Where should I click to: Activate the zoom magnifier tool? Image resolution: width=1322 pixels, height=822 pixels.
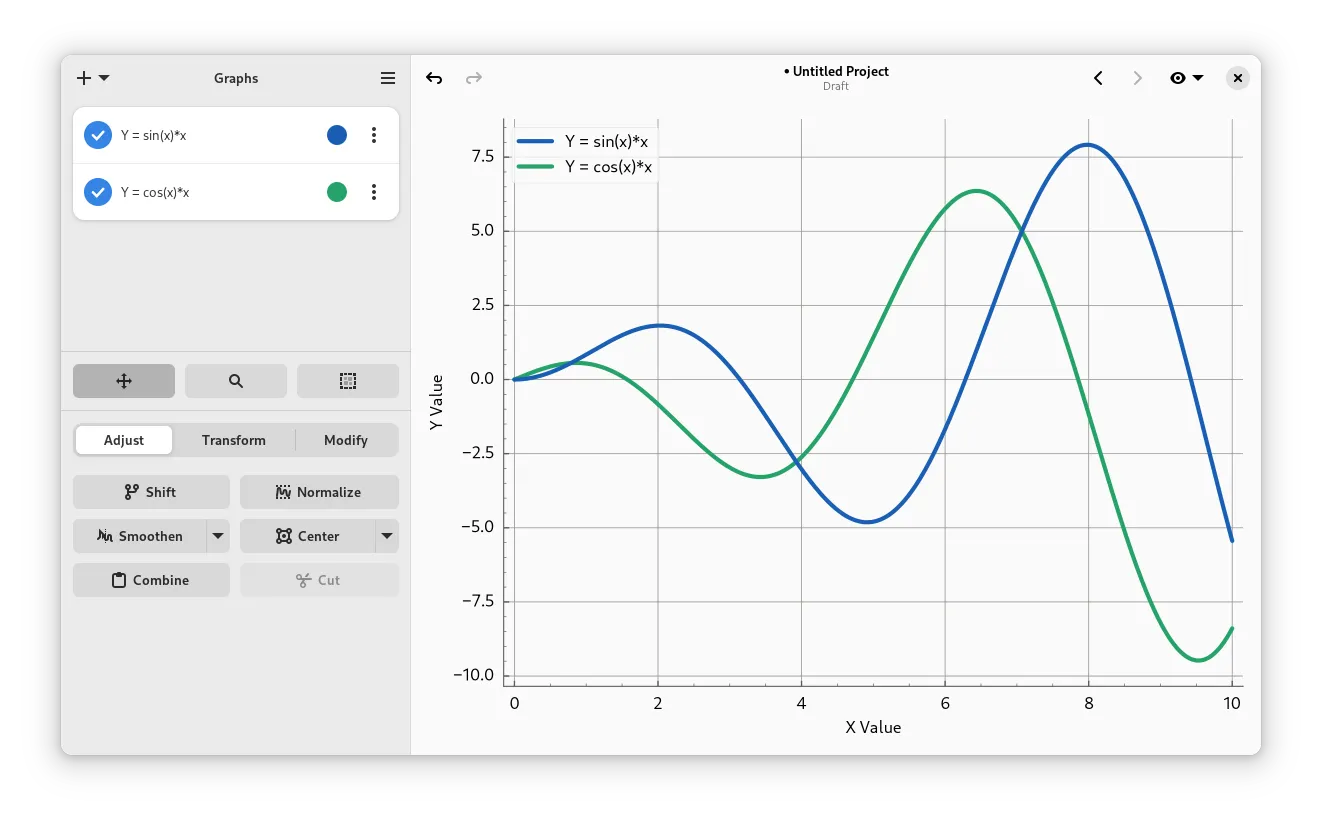pos(236,381)
